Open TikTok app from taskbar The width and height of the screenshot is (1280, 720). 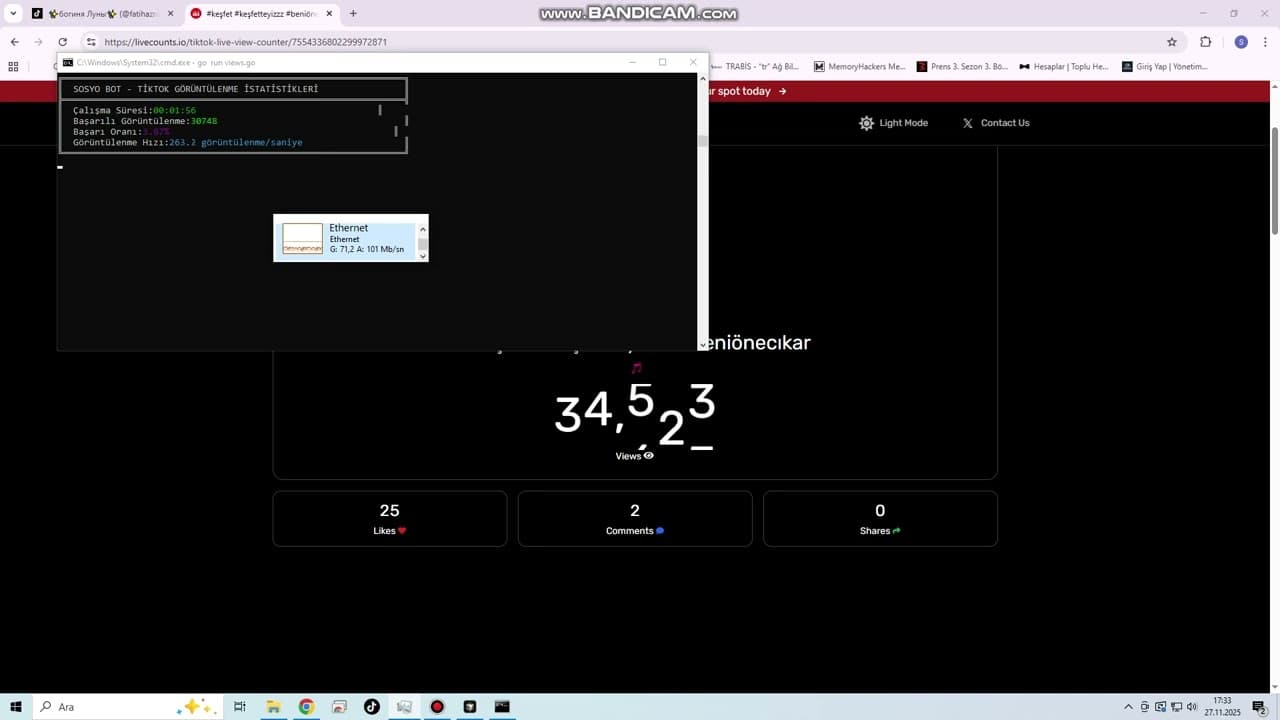pyautogui.click(x=371, y=707)
